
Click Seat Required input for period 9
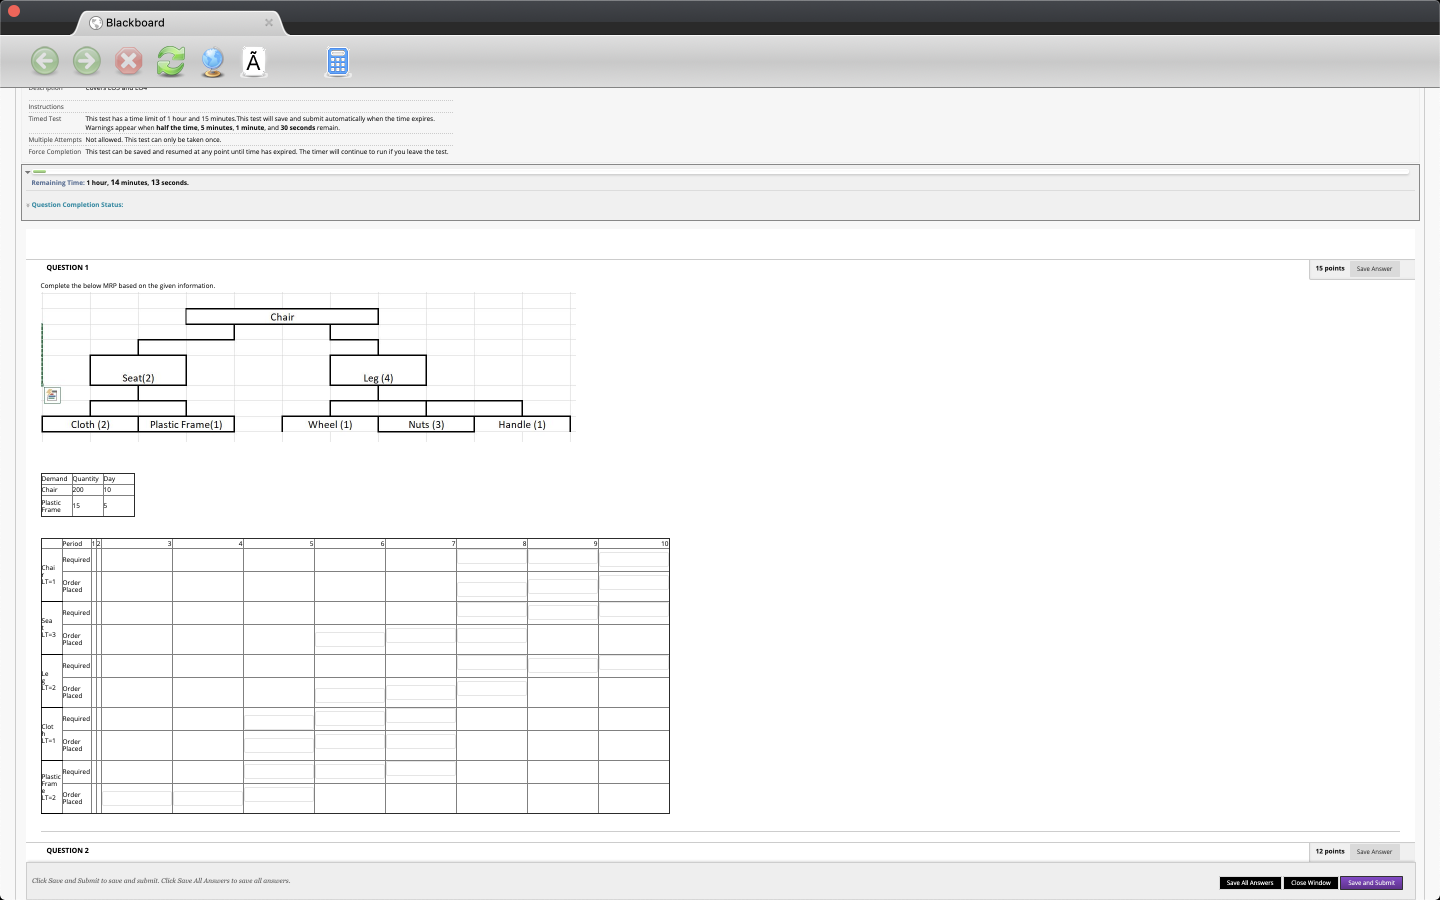(563, 612)
